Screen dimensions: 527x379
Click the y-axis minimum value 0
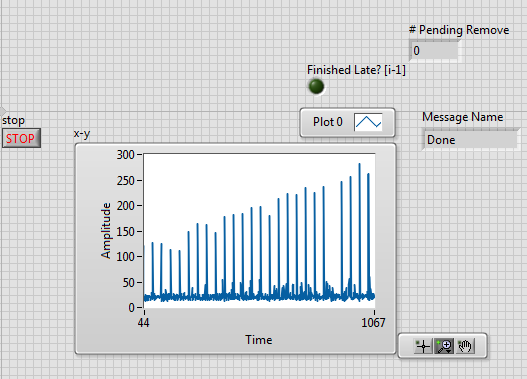click(131, 308)
